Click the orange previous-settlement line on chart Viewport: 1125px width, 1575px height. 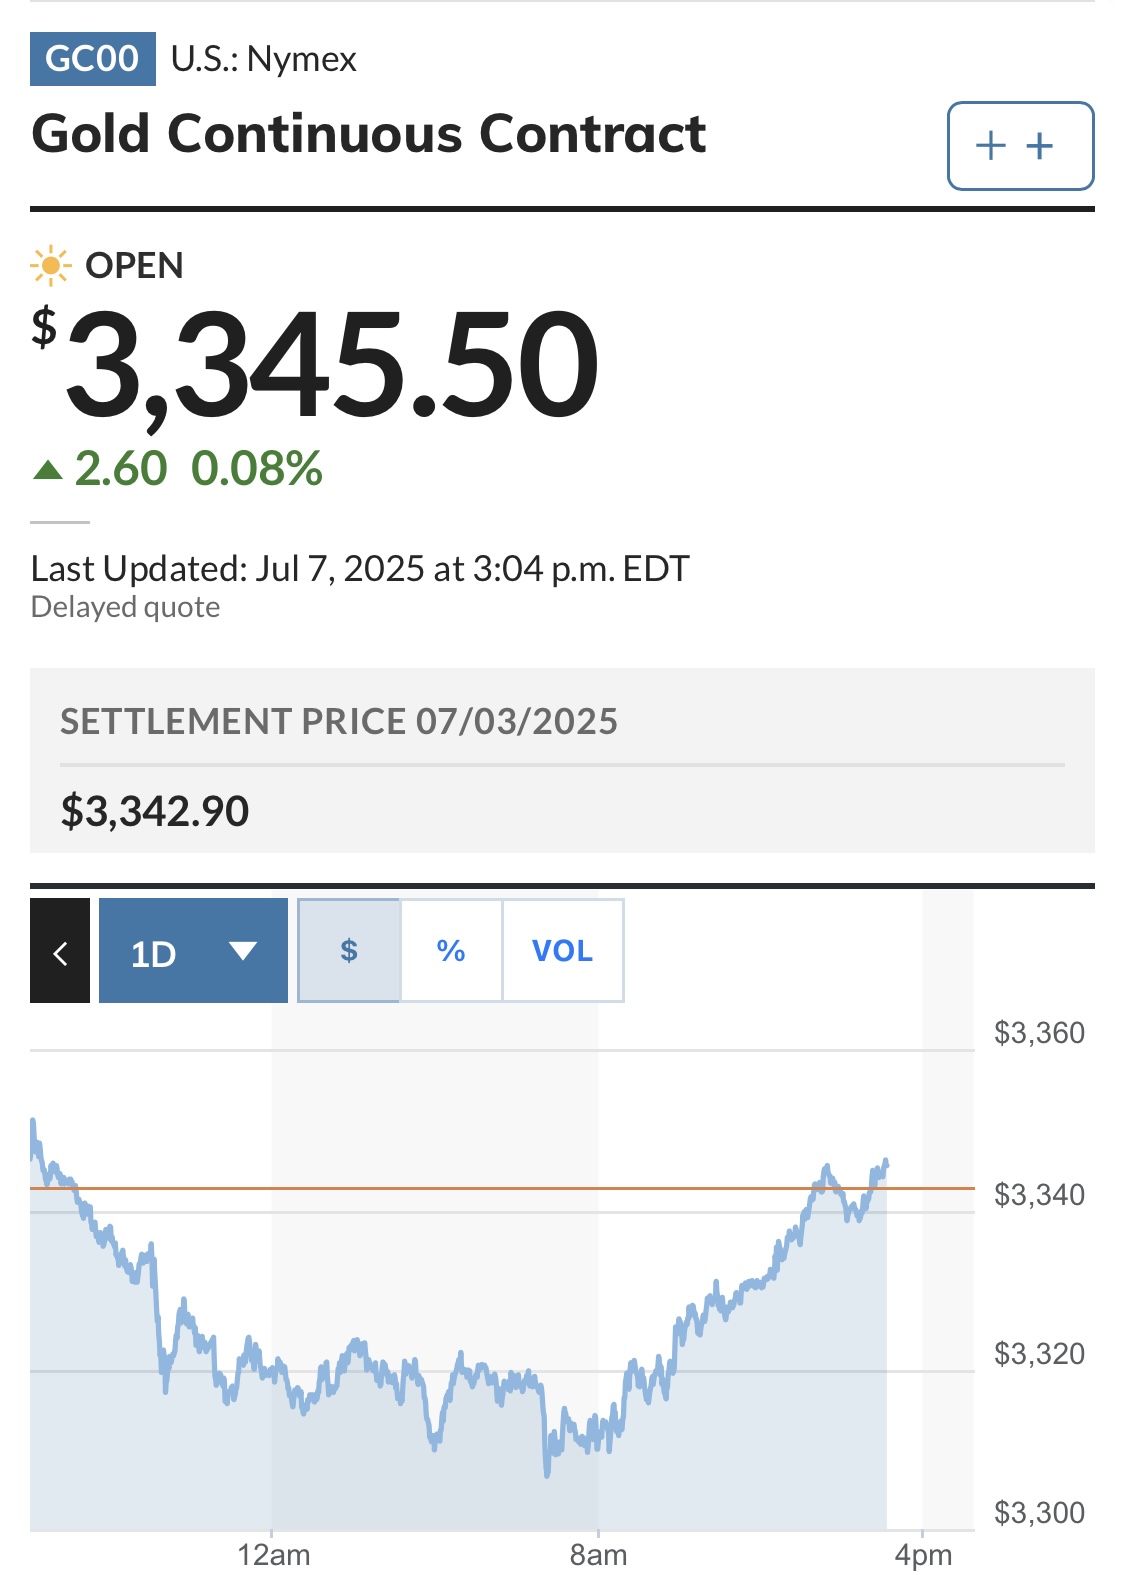(x=502, y=1188)
